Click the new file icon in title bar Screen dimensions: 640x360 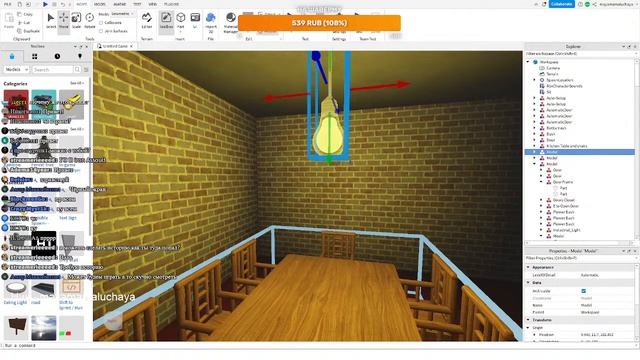20,4
